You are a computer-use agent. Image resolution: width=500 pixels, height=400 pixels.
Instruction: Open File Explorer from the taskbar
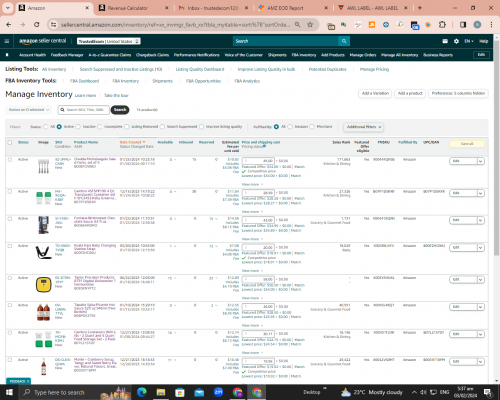tap(161, 392)
